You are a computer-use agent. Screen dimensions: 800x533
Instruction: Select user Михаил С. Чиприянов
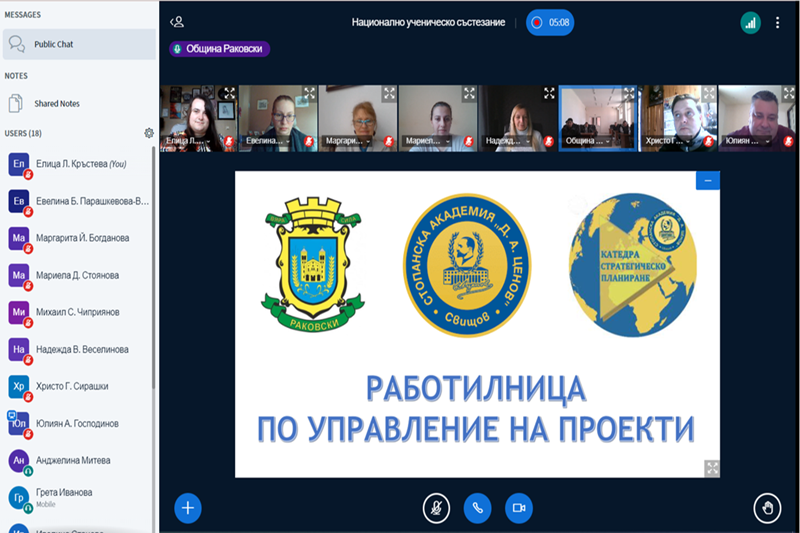click(78, 312)
